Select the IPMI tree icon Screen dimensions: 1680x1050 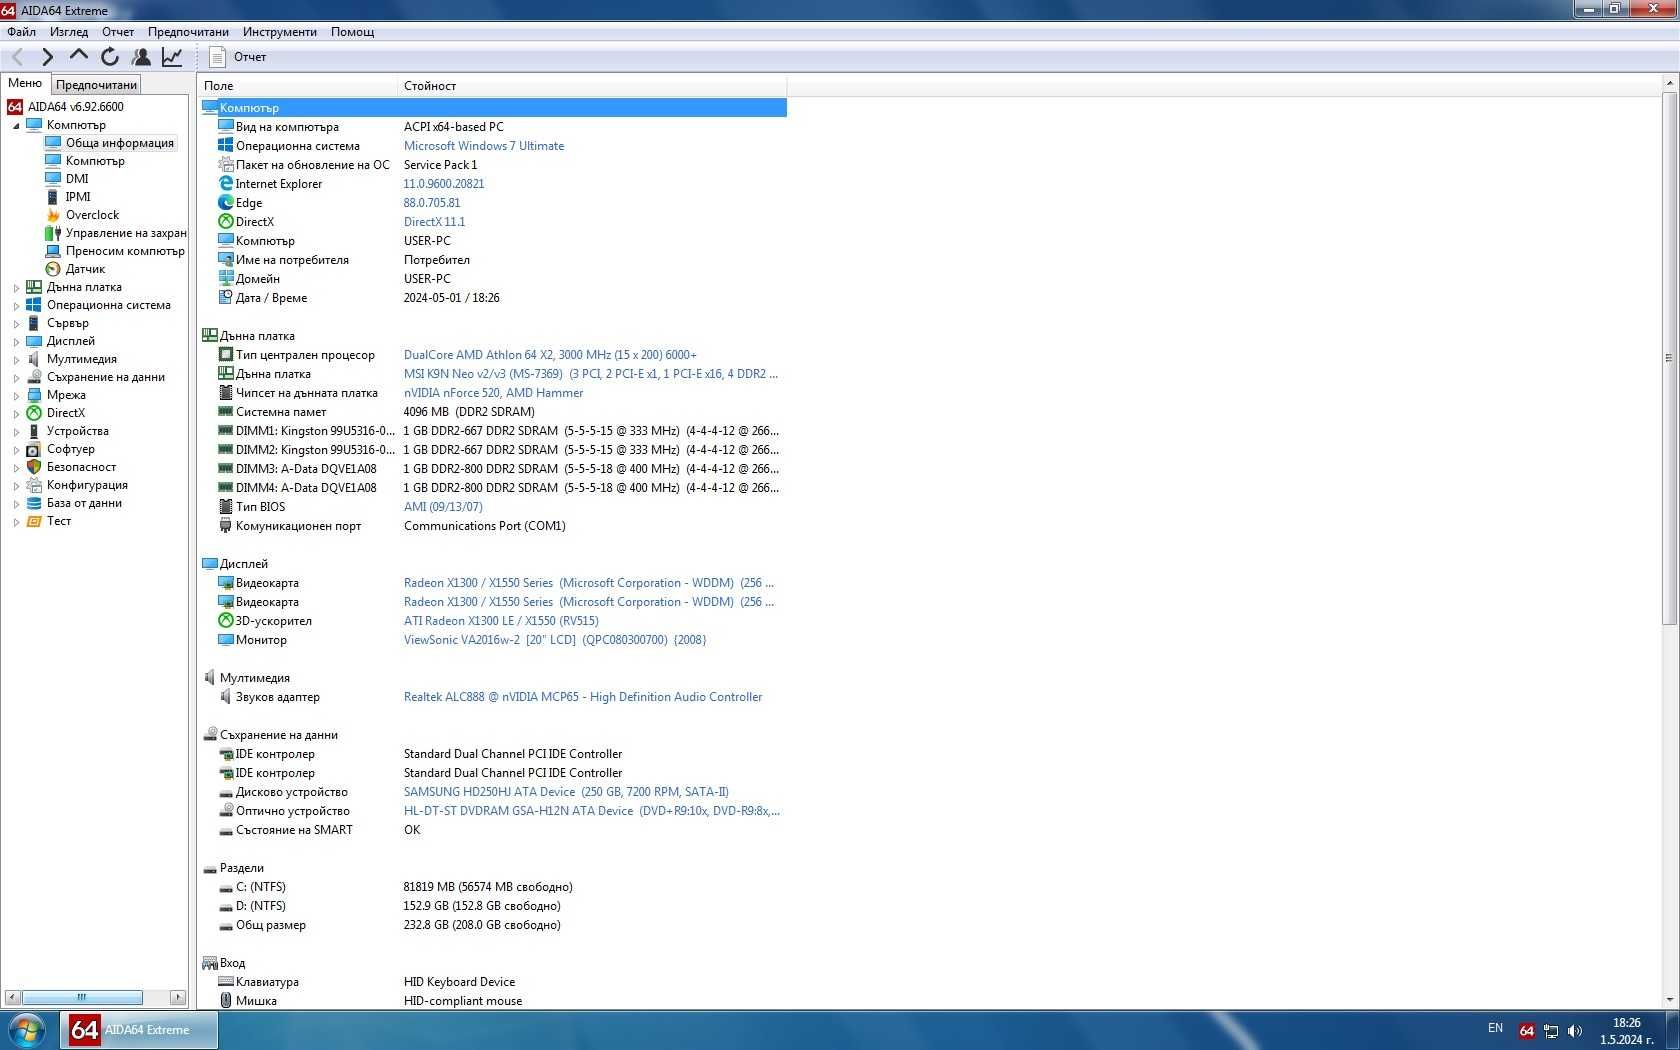[x=53, y=197]
